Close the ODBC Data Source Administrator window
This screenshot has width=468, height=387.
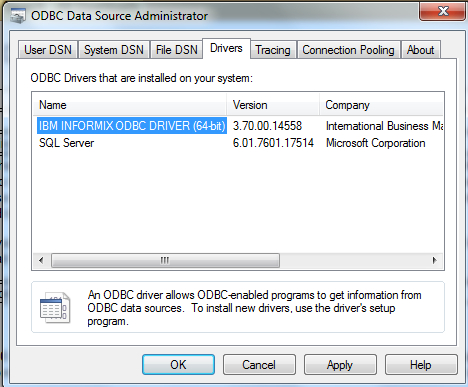click(442, 11)
